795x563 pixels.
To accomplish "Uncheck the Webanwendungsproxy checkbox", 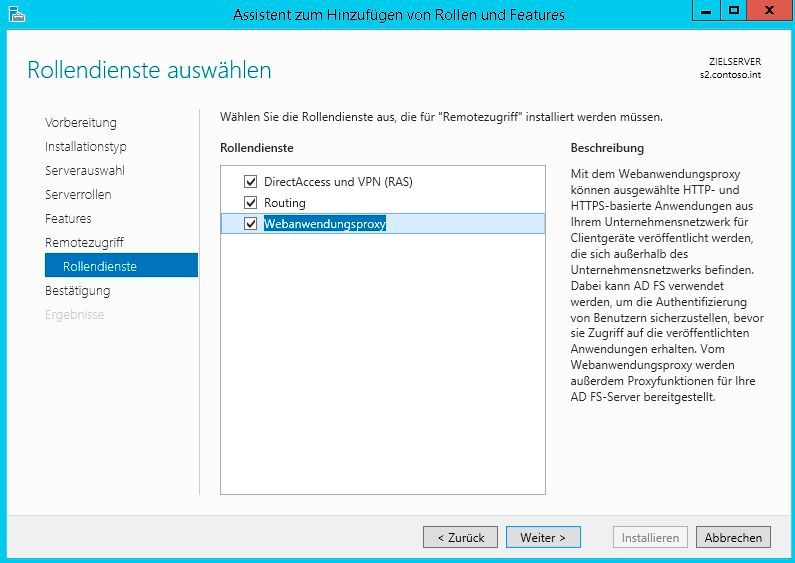I will (x=250, y=223).
